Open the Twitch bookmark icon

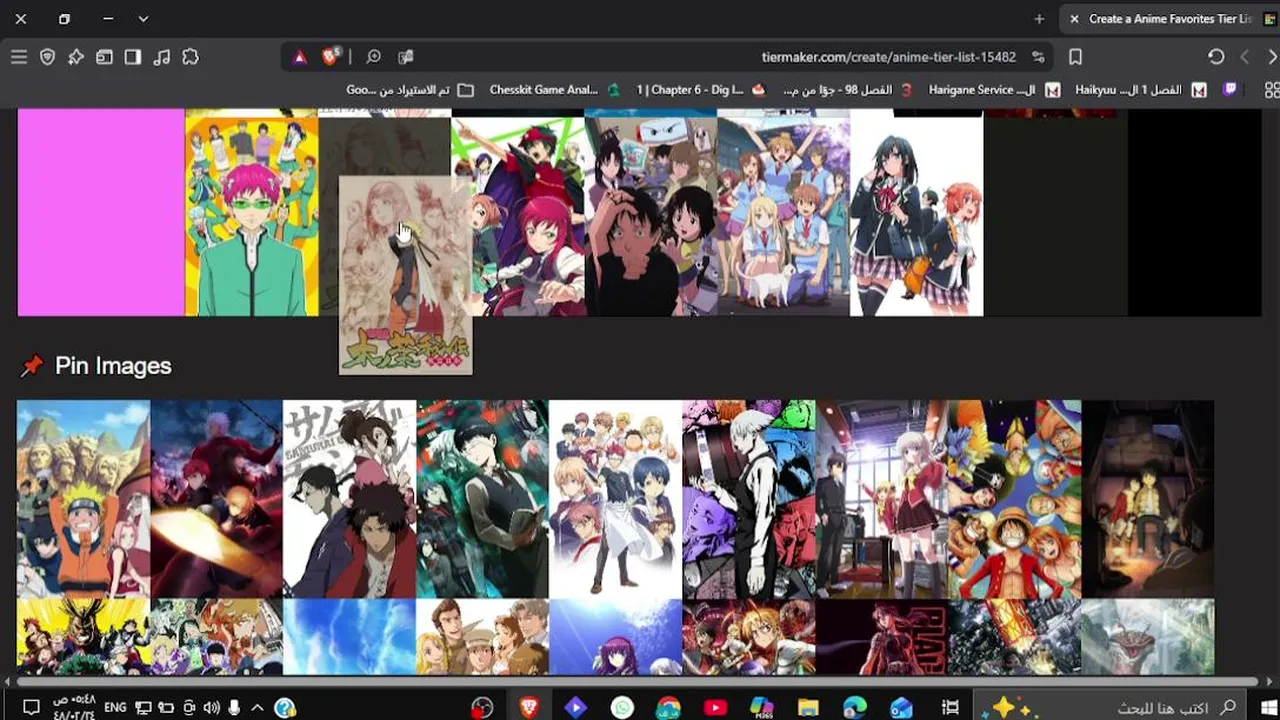[1230, 90]
